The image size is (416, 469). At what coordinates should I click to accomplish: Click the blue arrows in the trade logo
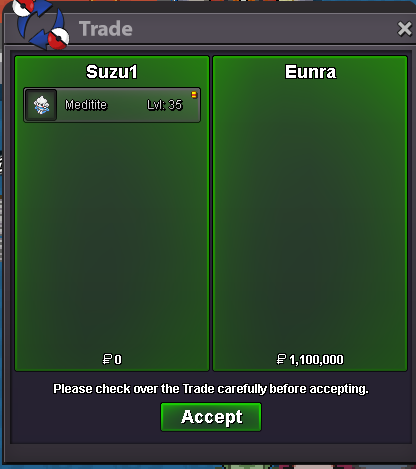coord(40,25)
